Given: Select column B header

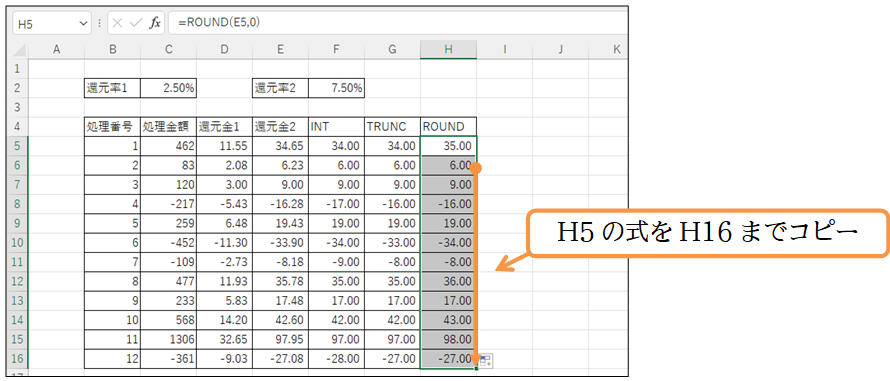Looking at the screenshot, I should click(112, 50).
